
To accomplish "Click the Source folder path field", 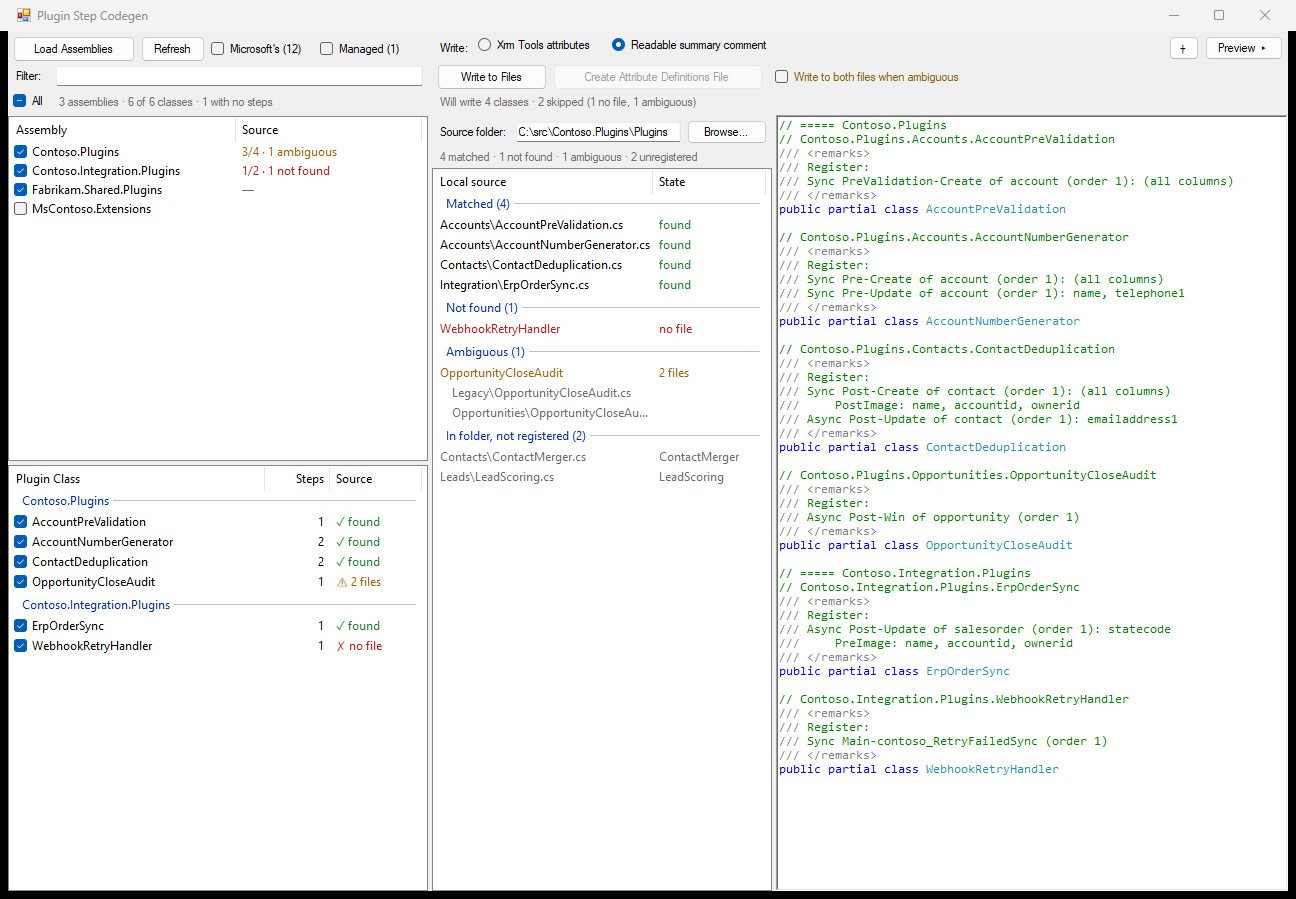I will click(x=598, y=132).
